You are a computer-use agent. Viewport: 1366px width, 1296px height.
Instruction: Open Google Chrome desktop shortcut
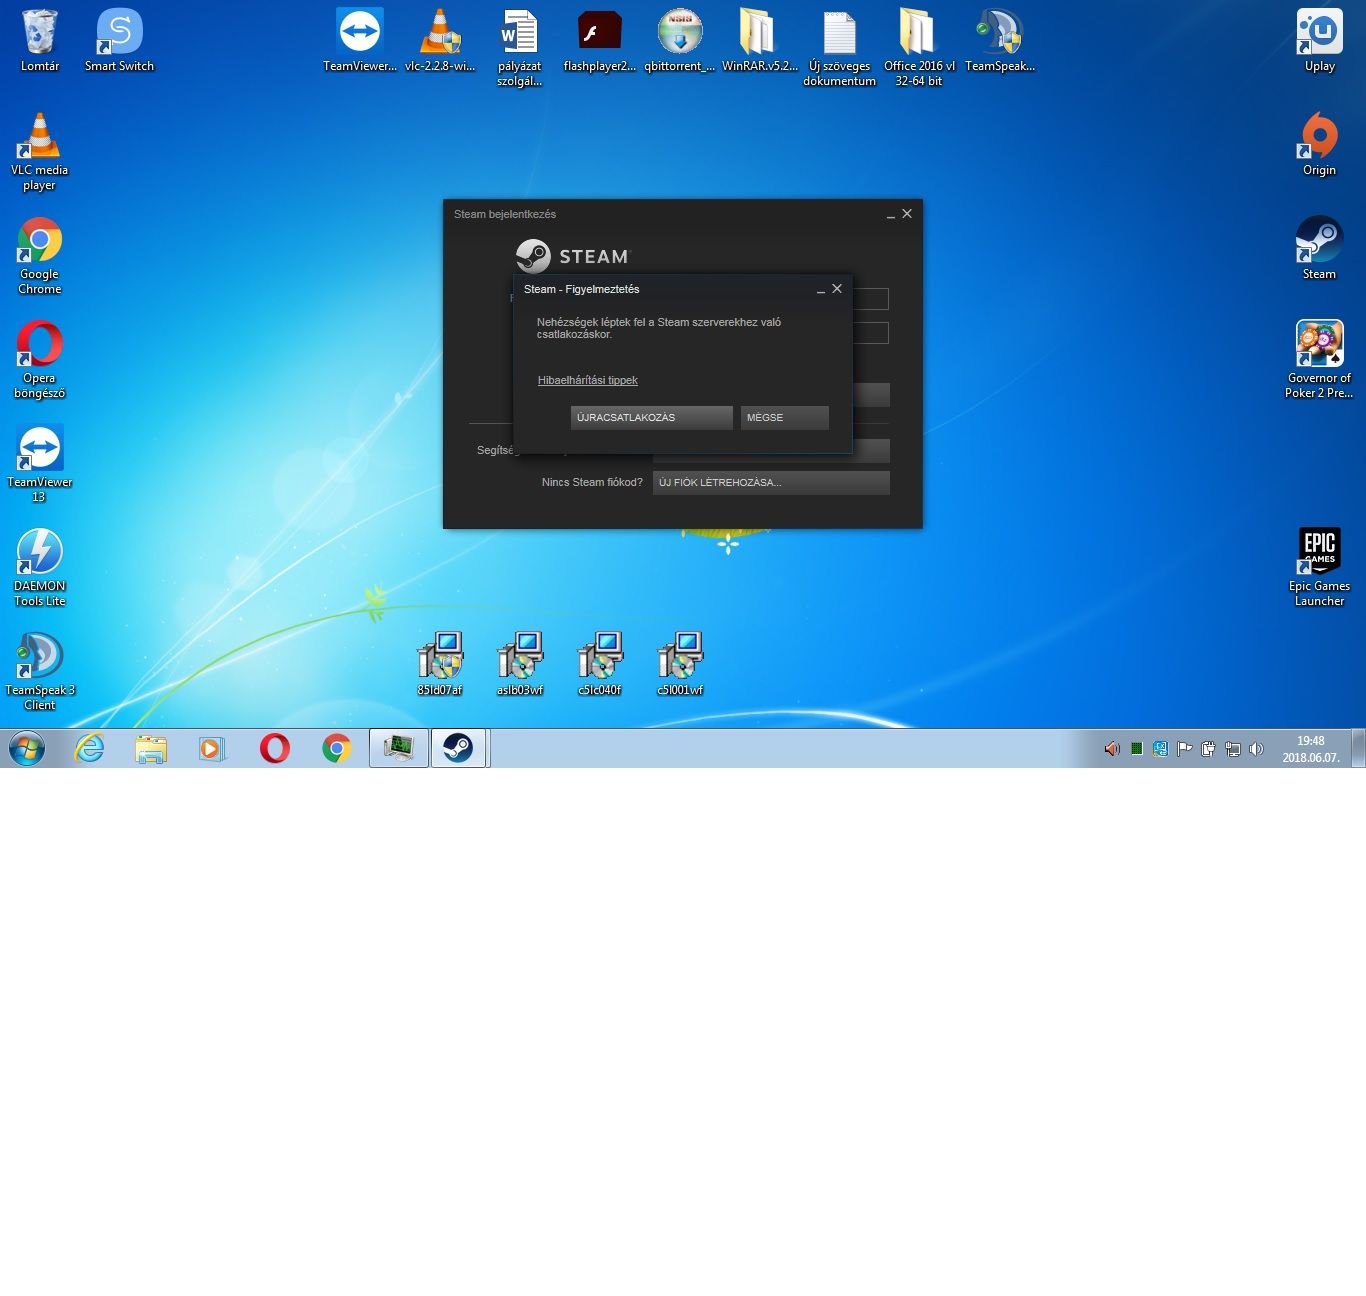(x=40, y=256)
